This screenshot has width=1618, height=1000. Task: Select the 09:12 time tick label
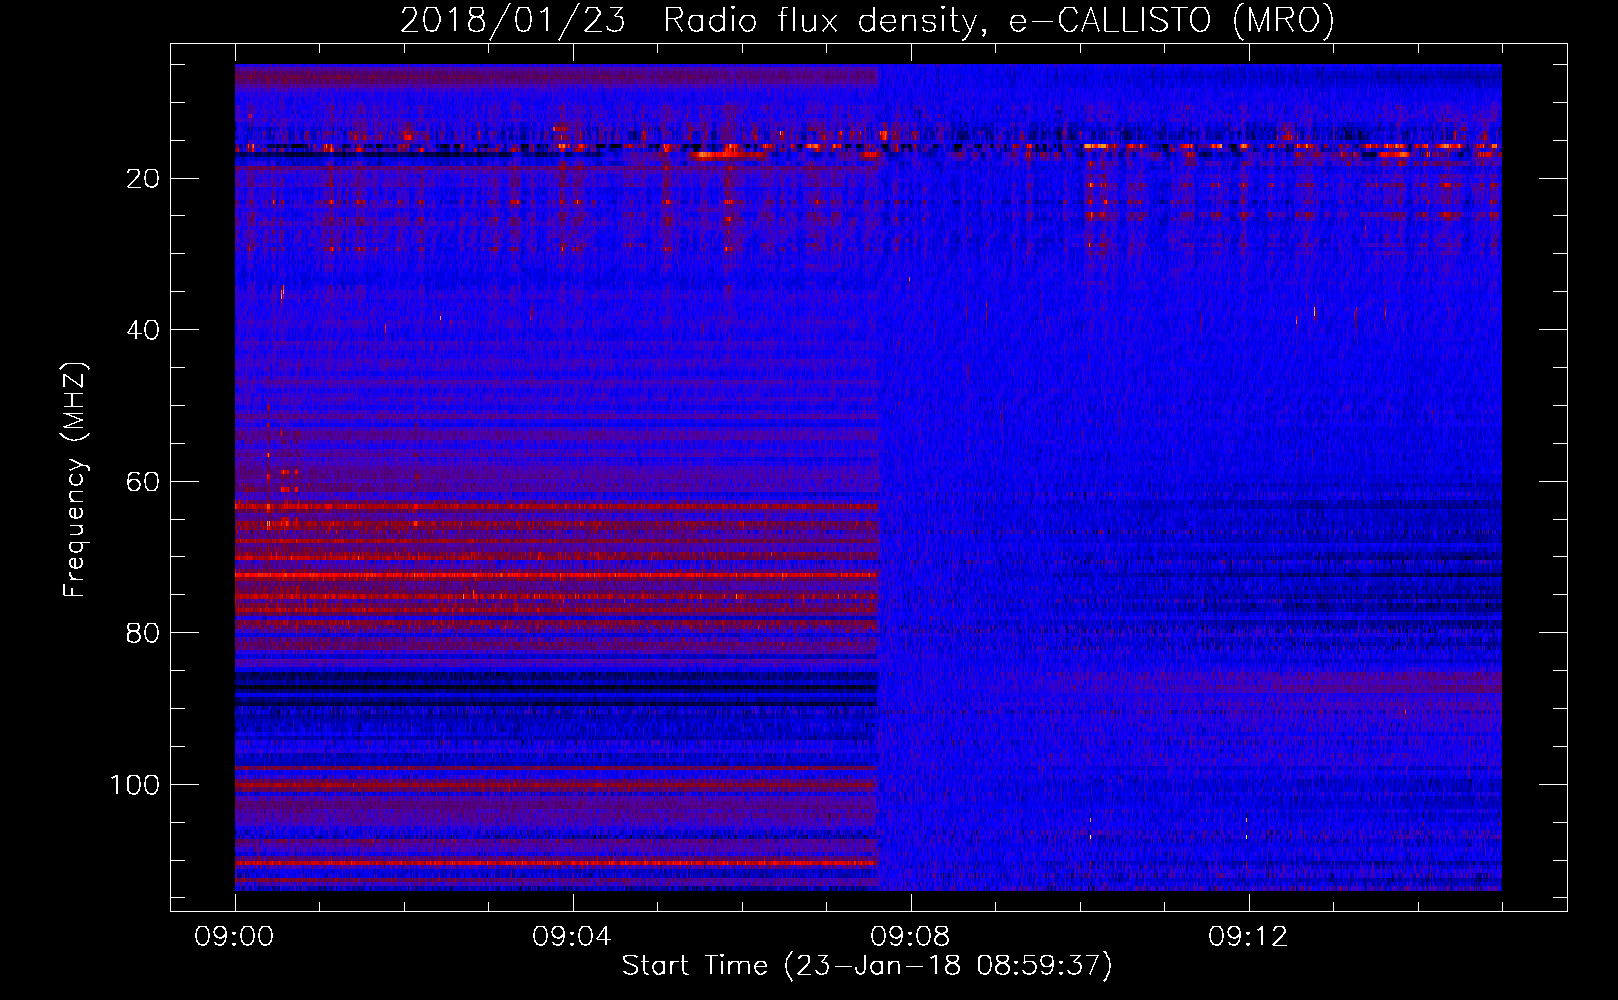pos(1248,936)
